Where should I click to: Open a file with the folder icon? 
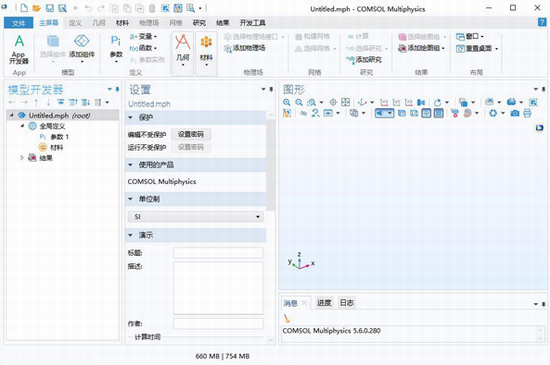tap(36, 8)
